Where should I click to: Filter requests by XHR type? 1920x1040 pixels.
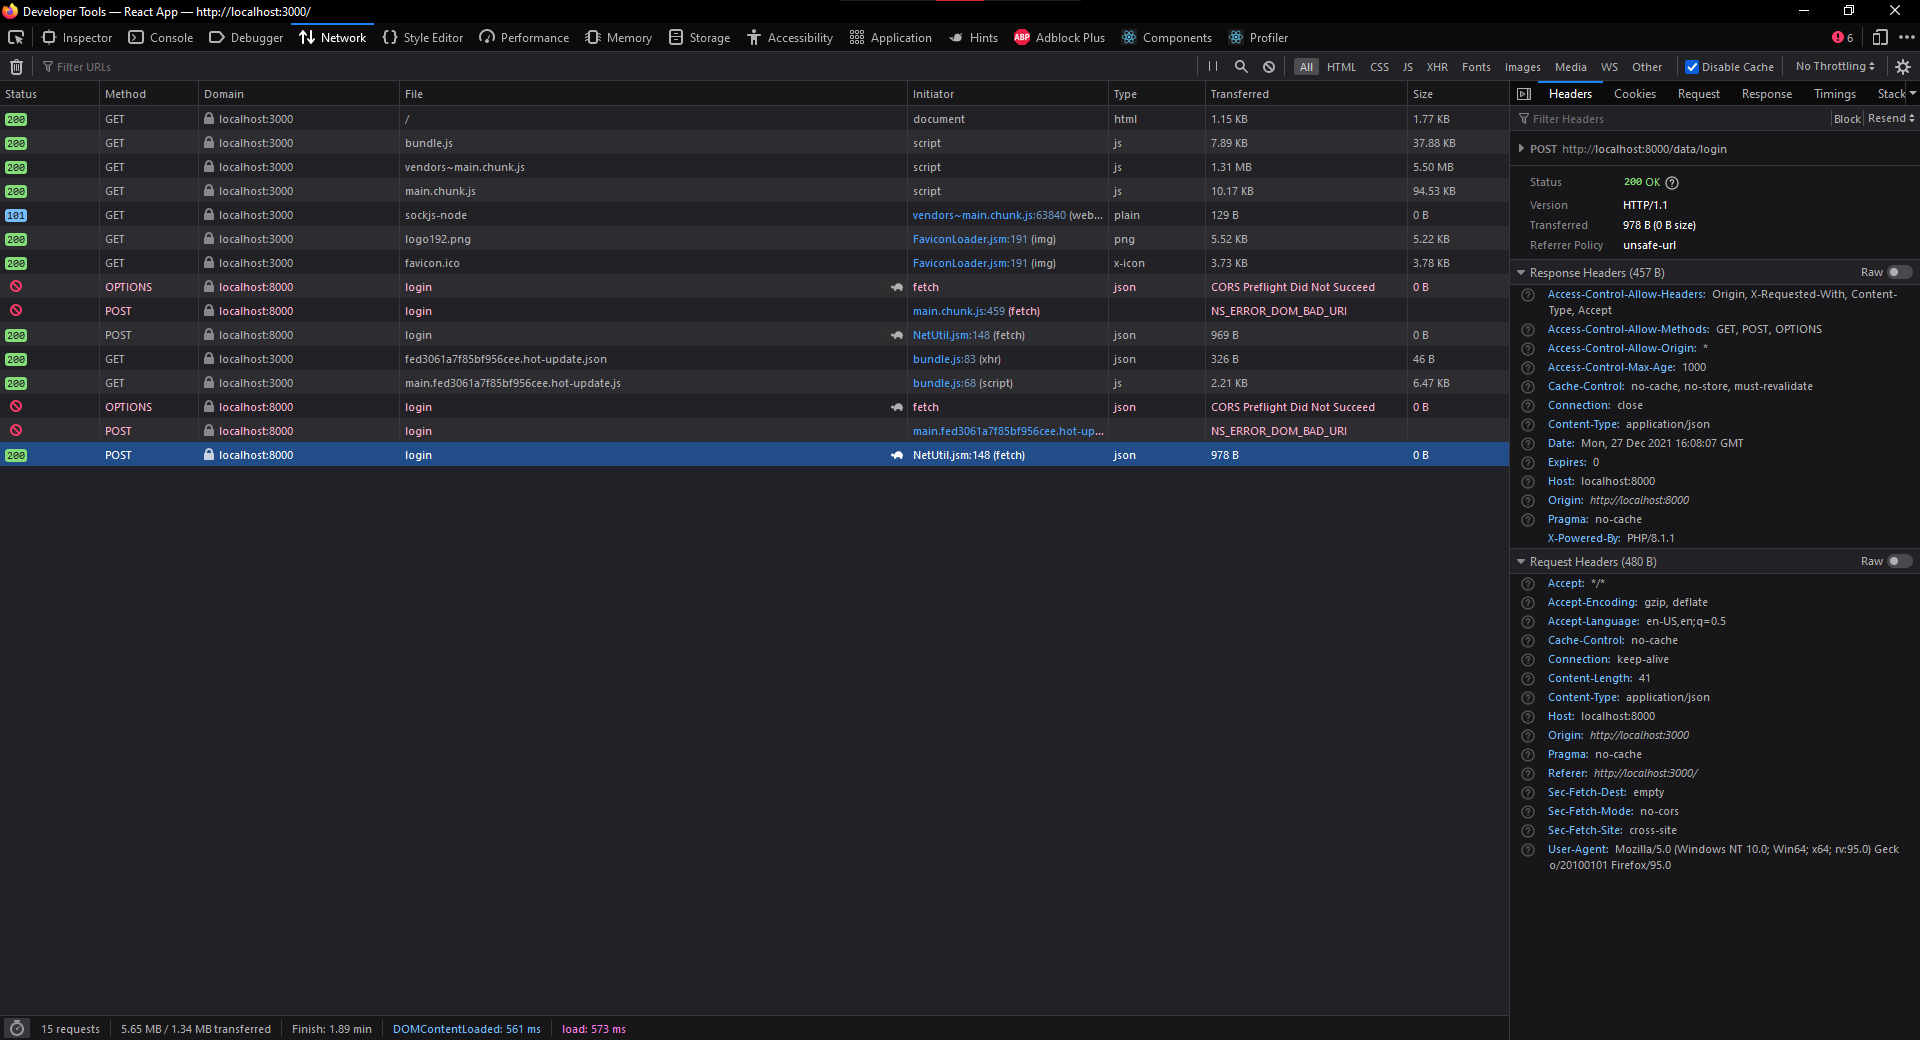point(1437,67)
